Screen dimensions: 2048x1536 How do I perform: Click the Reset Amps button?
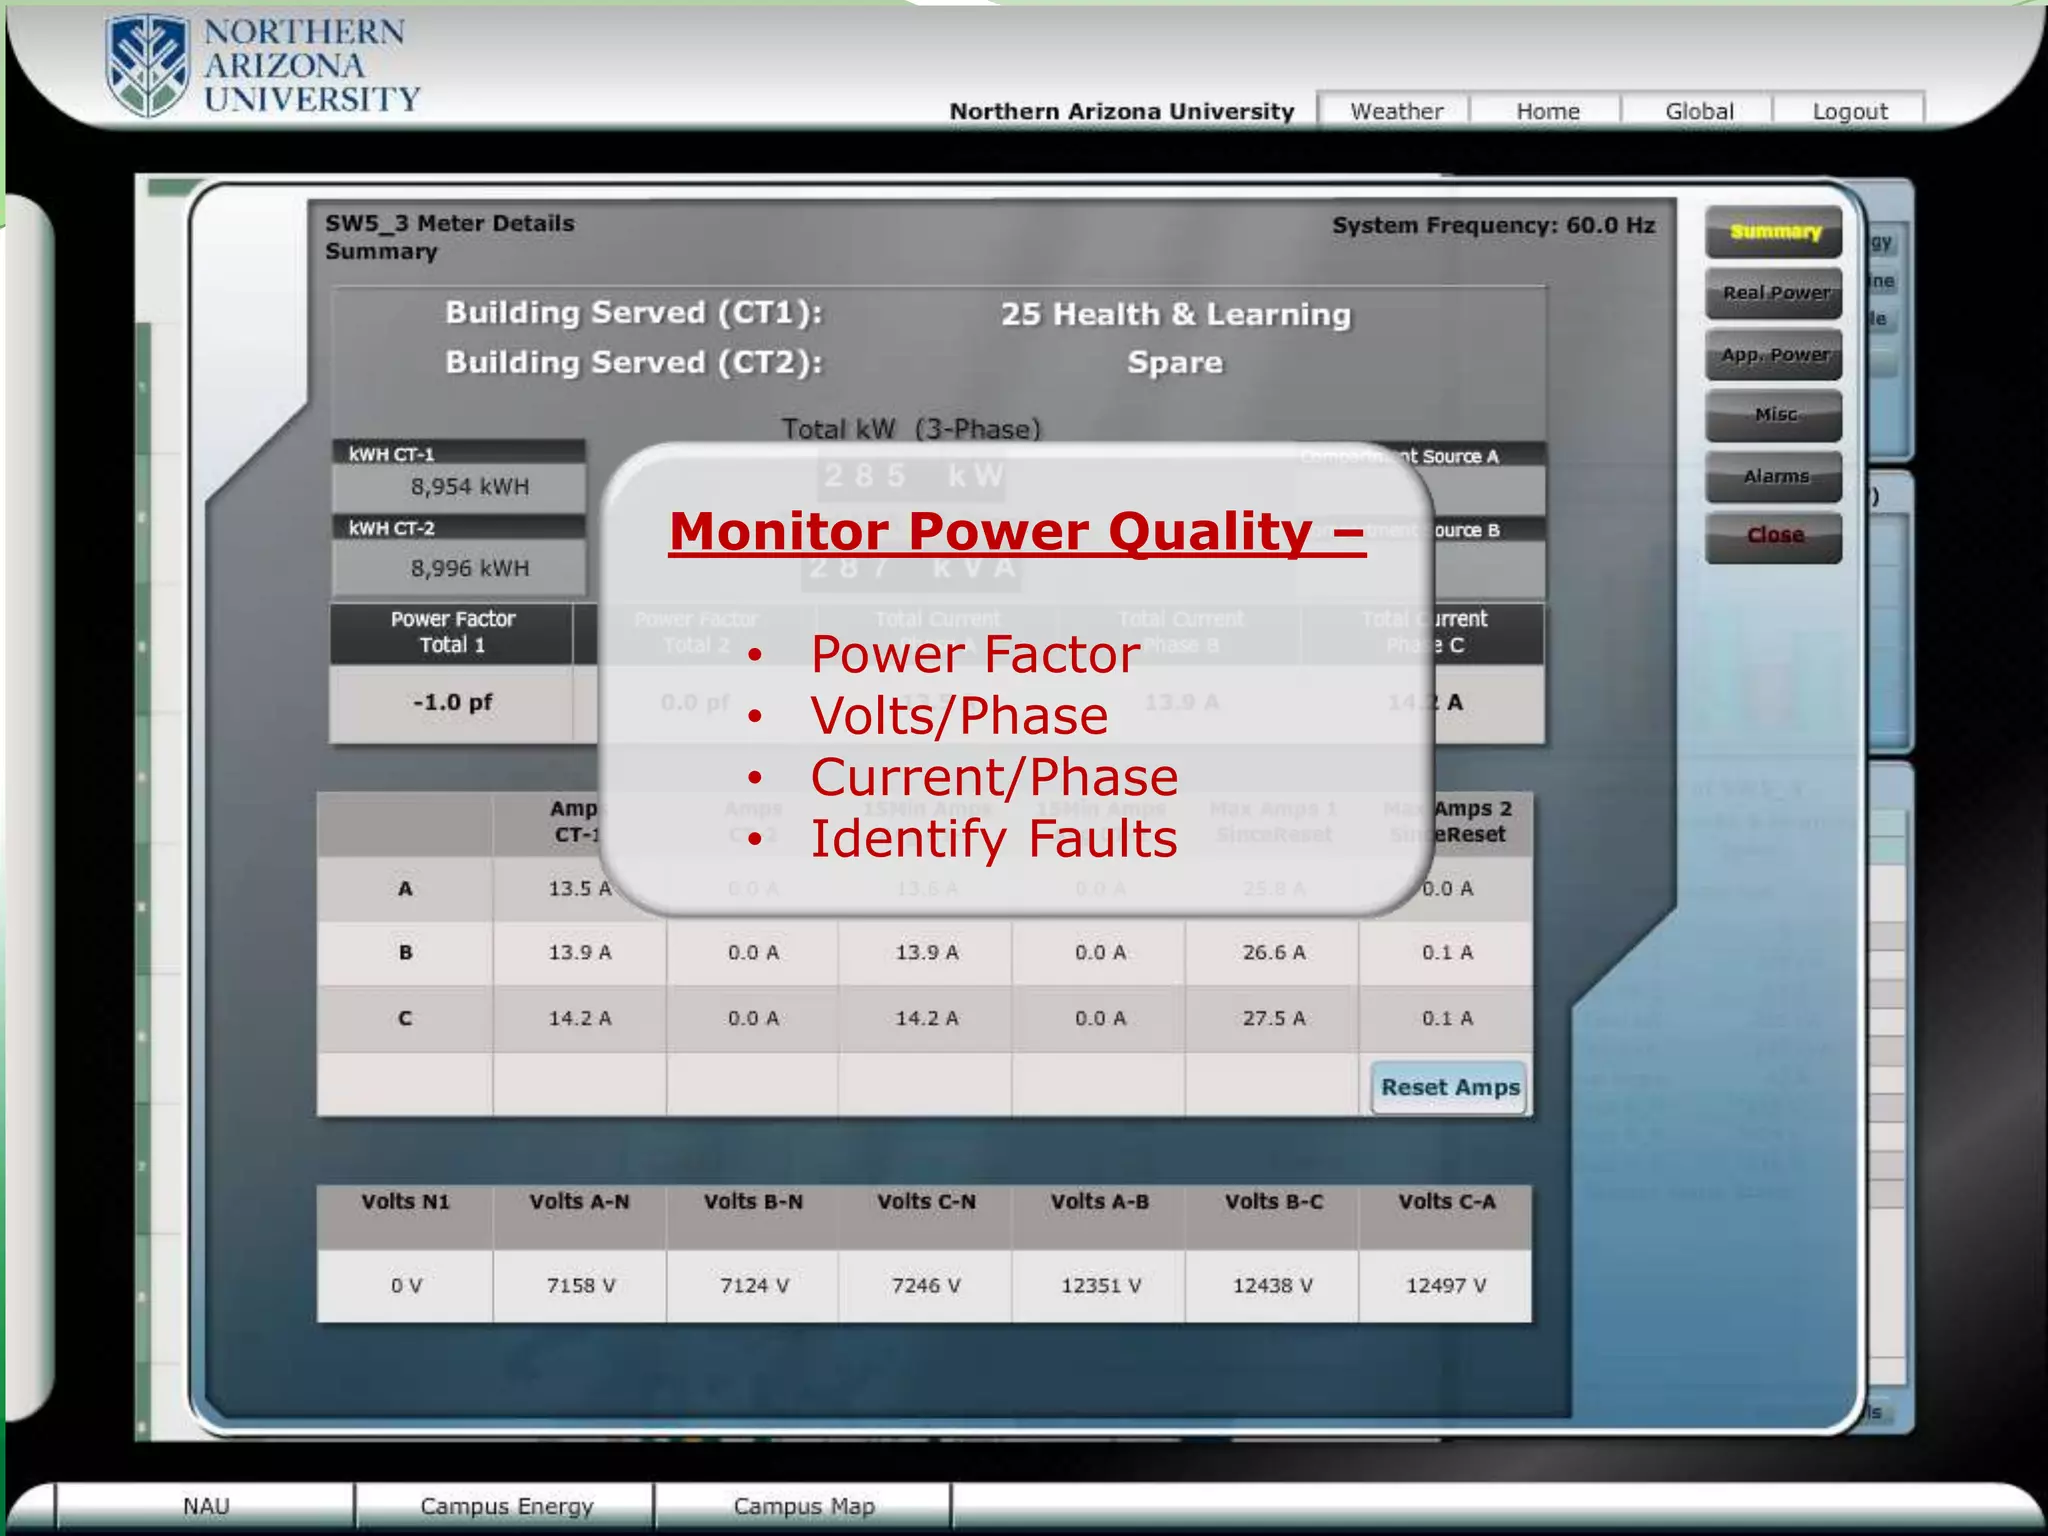pyautogui.click(x=1449, y=1087)
